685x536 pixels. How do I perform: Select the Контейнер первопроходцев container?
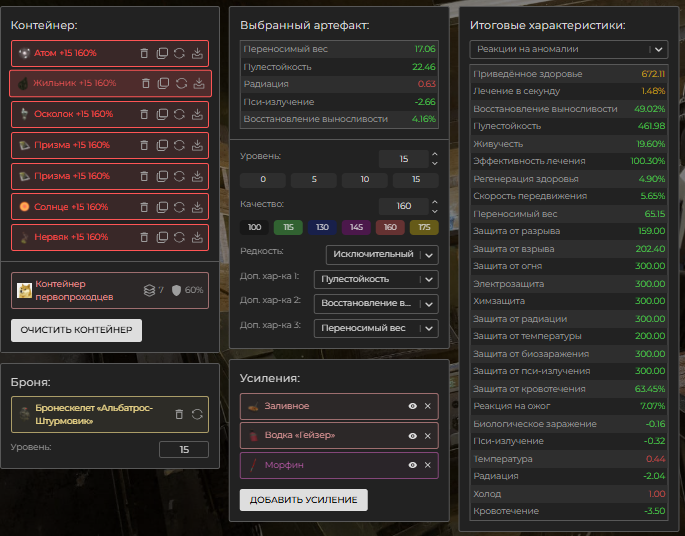110,290
